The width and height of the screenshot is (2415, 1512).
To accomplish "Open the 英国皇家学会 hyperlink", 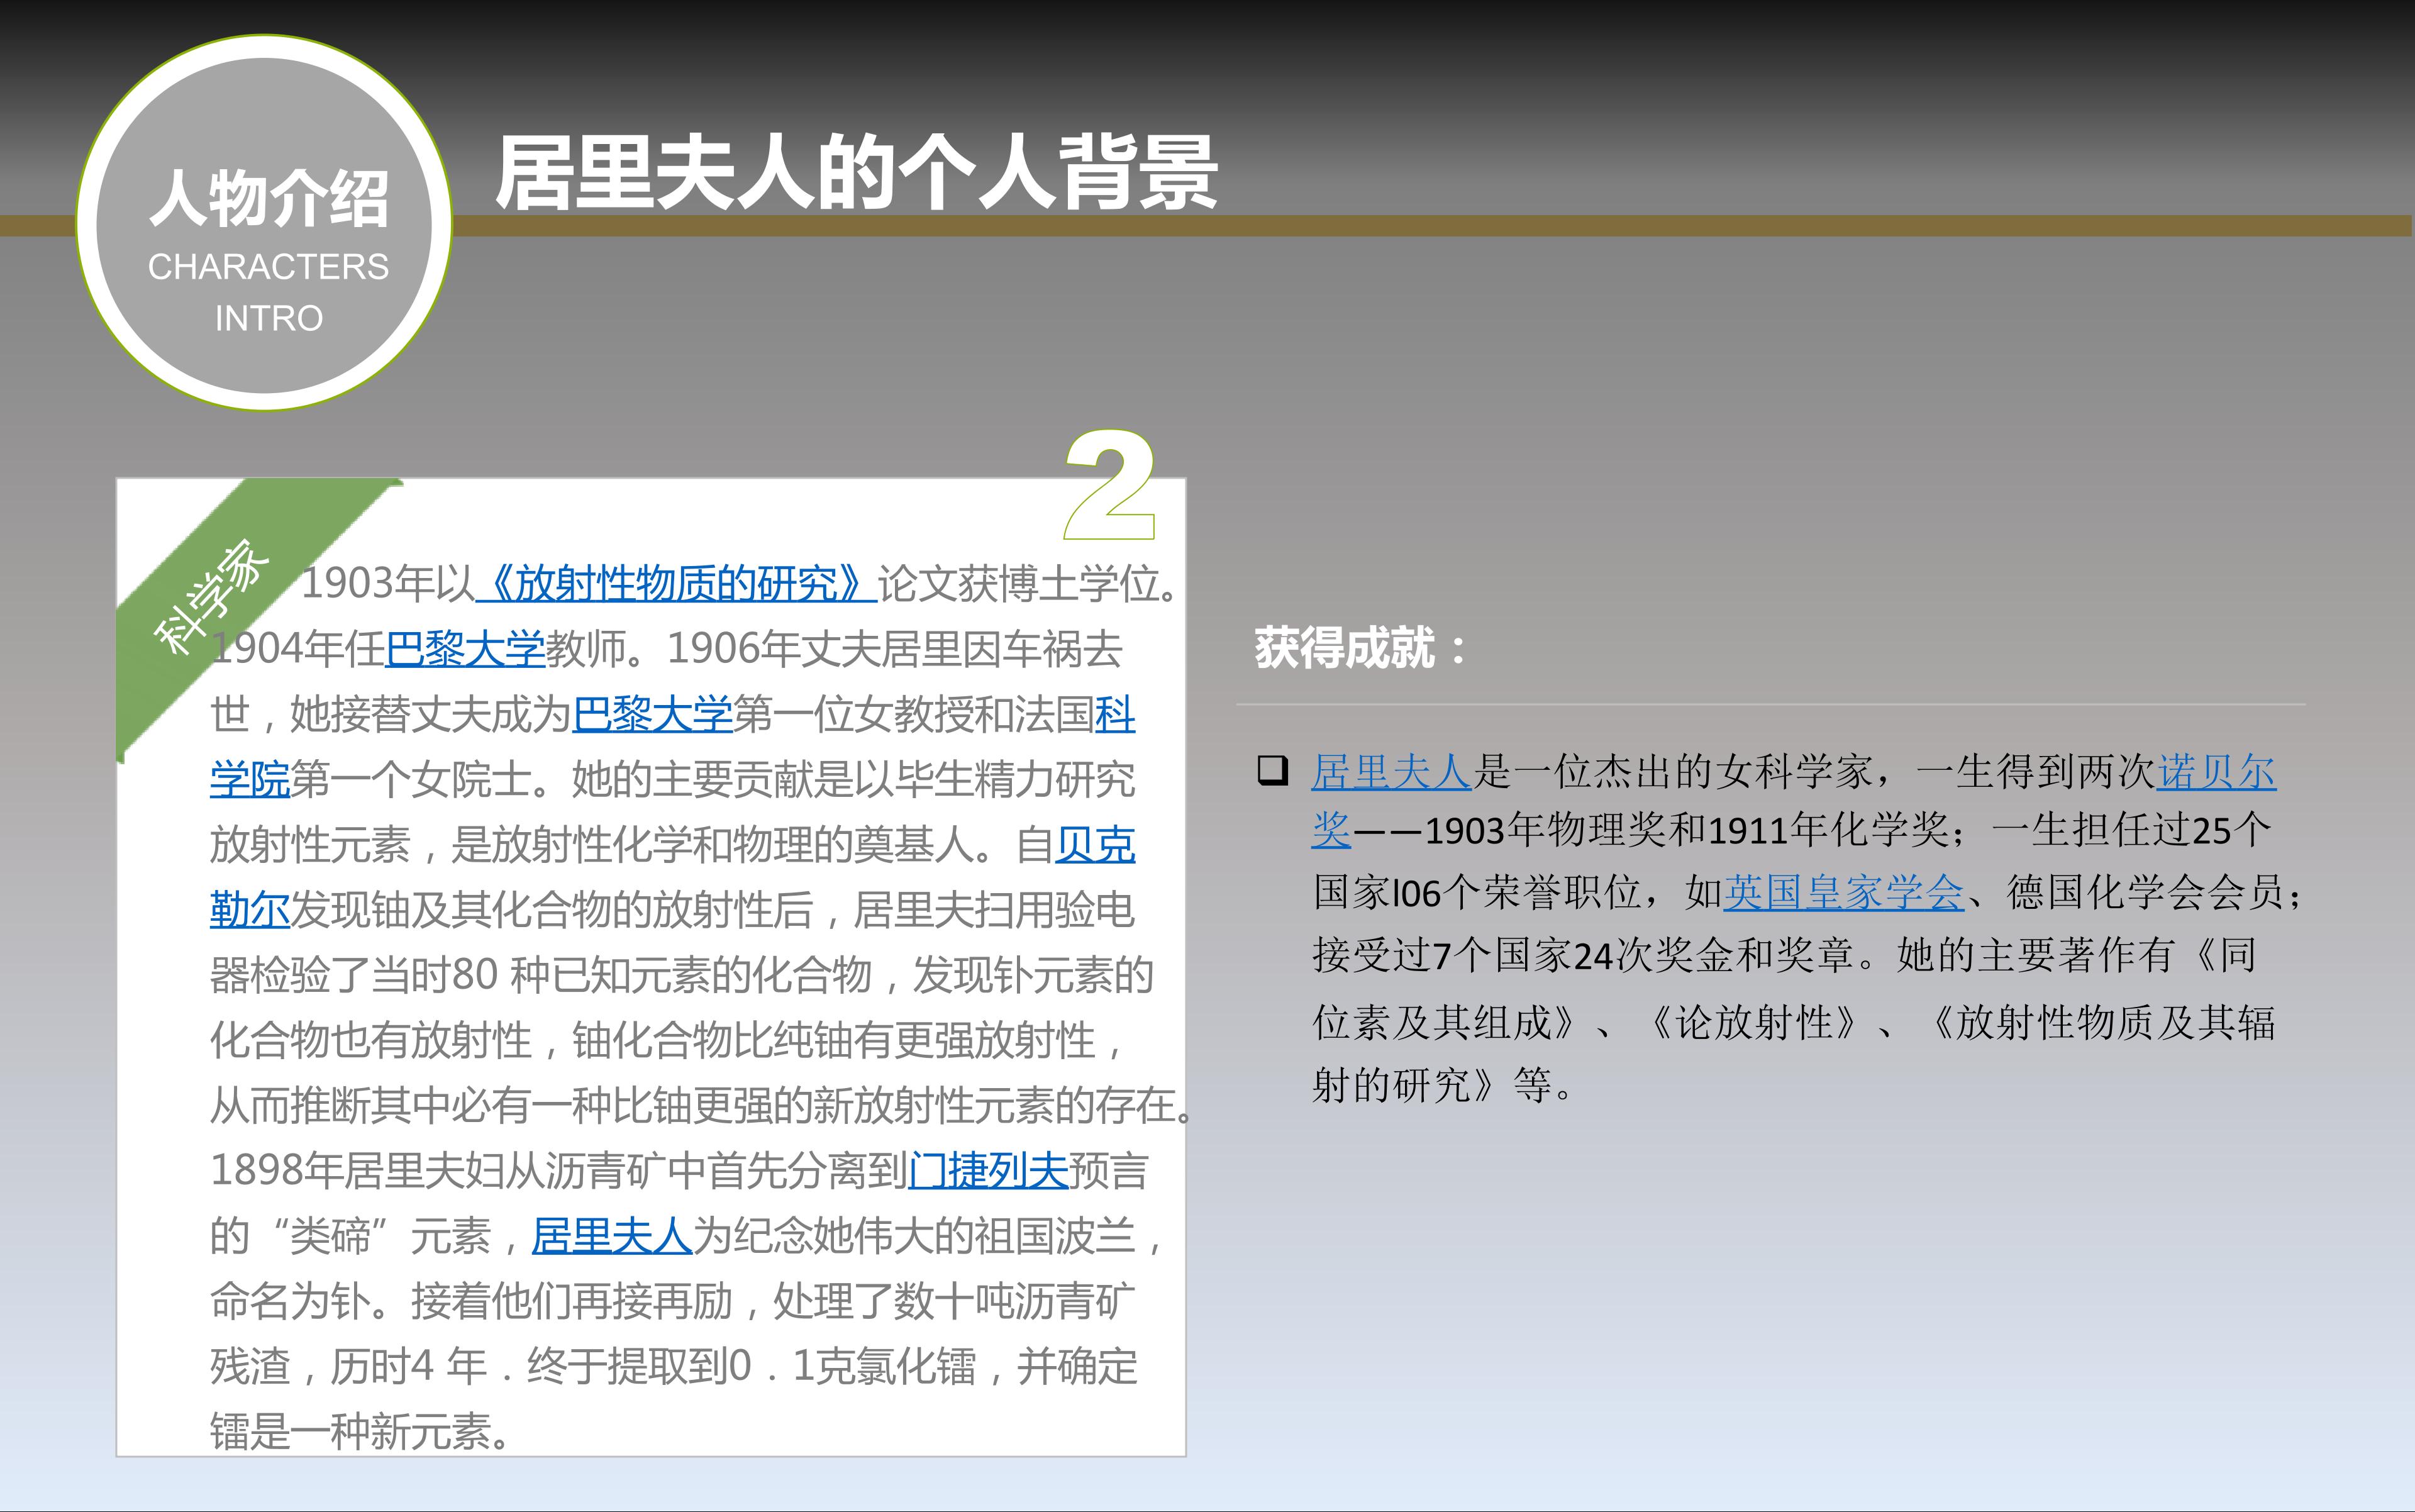I will coord(1844,892).
